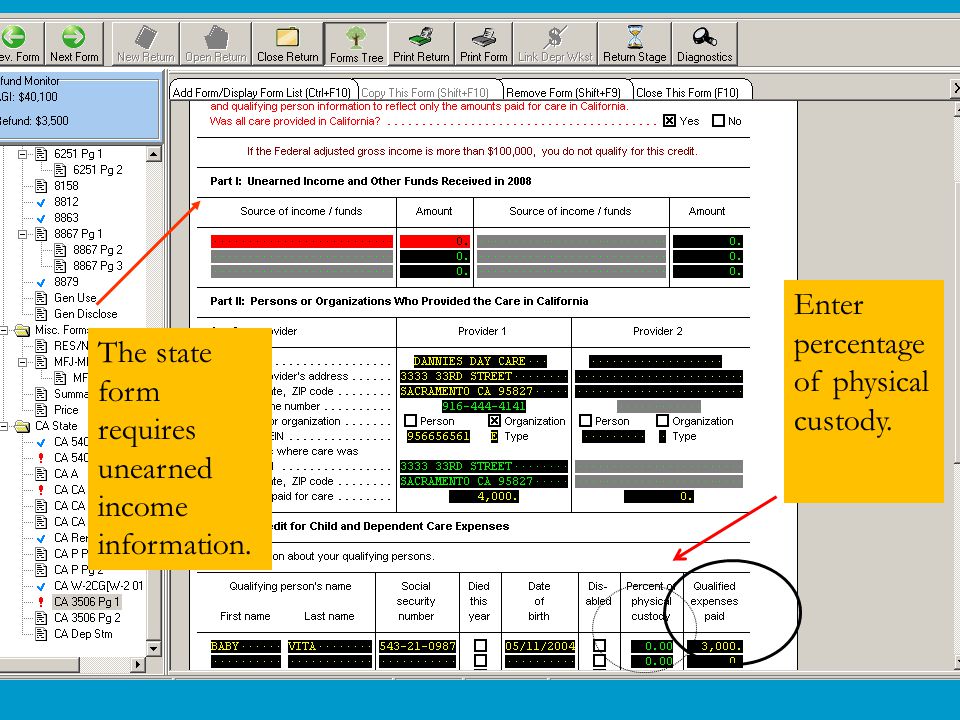The height and width of the screenshot is (720, 960).
Task: Edit Provider 1 address 3333 33RD STREET
Action: pyautogui.click(x=484, y=376)
